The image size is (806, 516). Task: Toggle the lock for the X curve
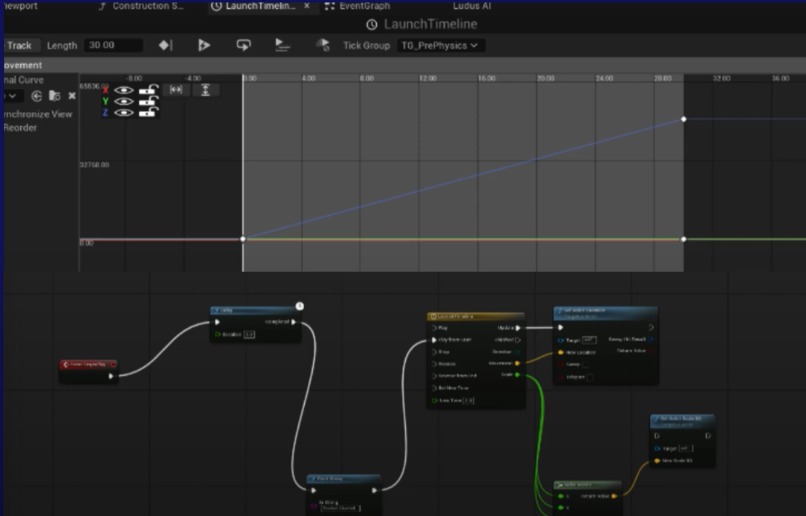pyautogui.click(x=148, y=89)
